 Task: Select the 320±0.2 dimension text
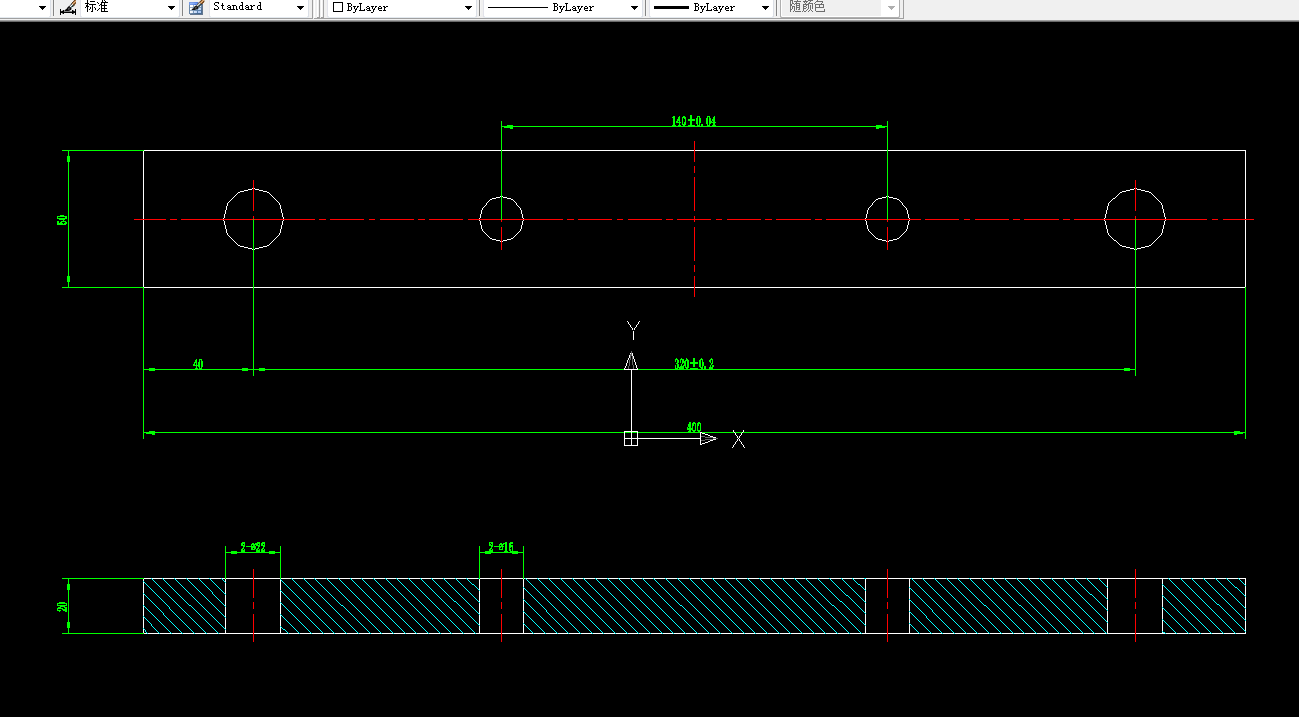click(694, 364)
